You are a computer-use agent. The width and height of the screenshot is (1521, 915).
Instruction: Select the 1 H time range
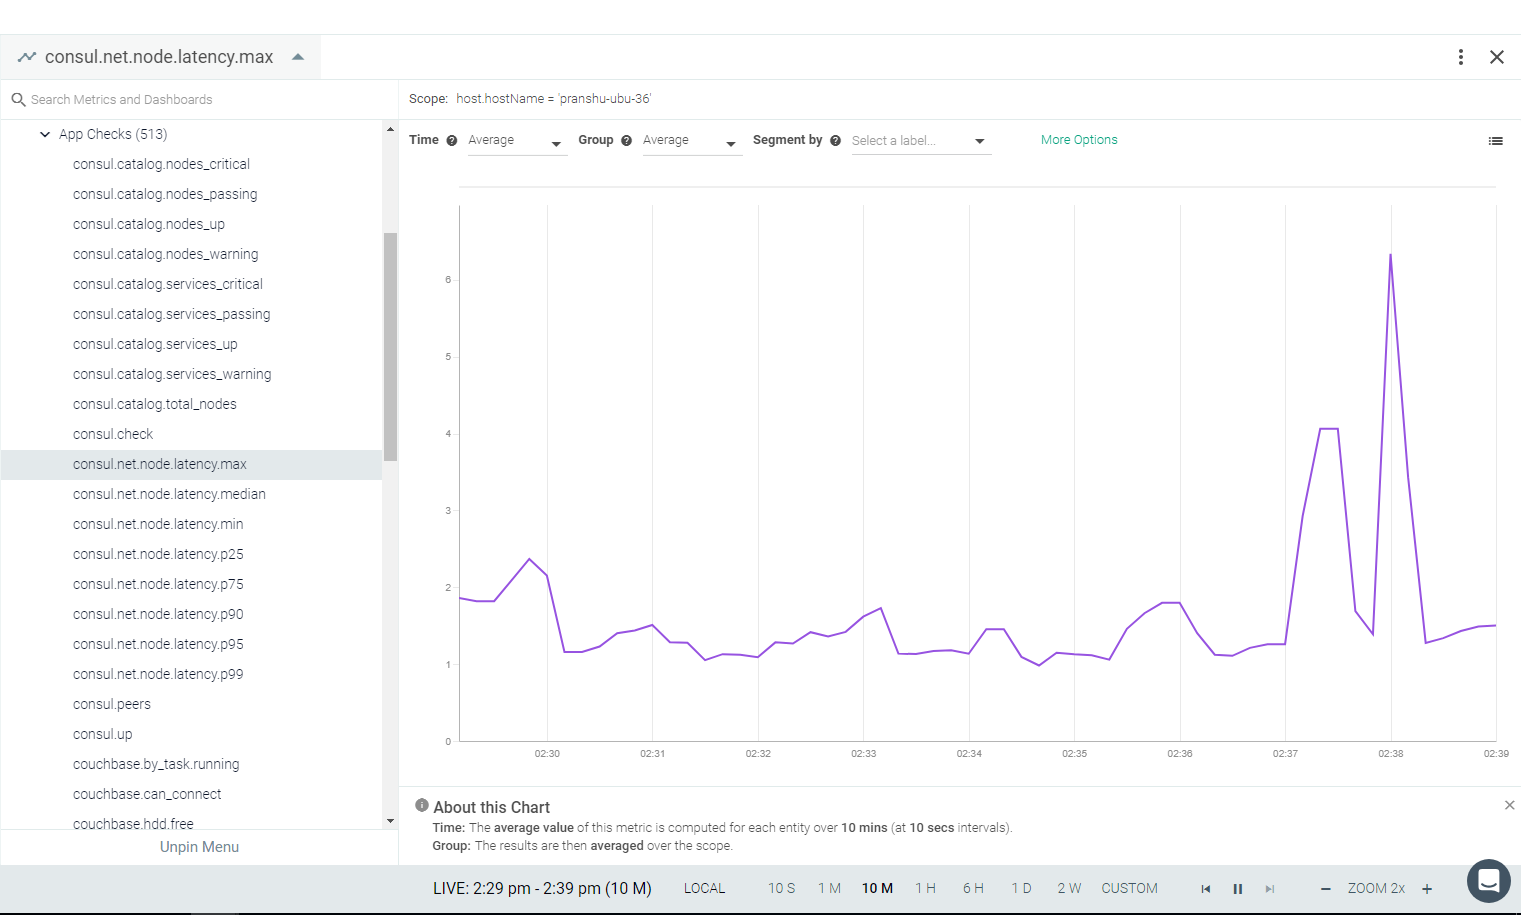point(925,888)
